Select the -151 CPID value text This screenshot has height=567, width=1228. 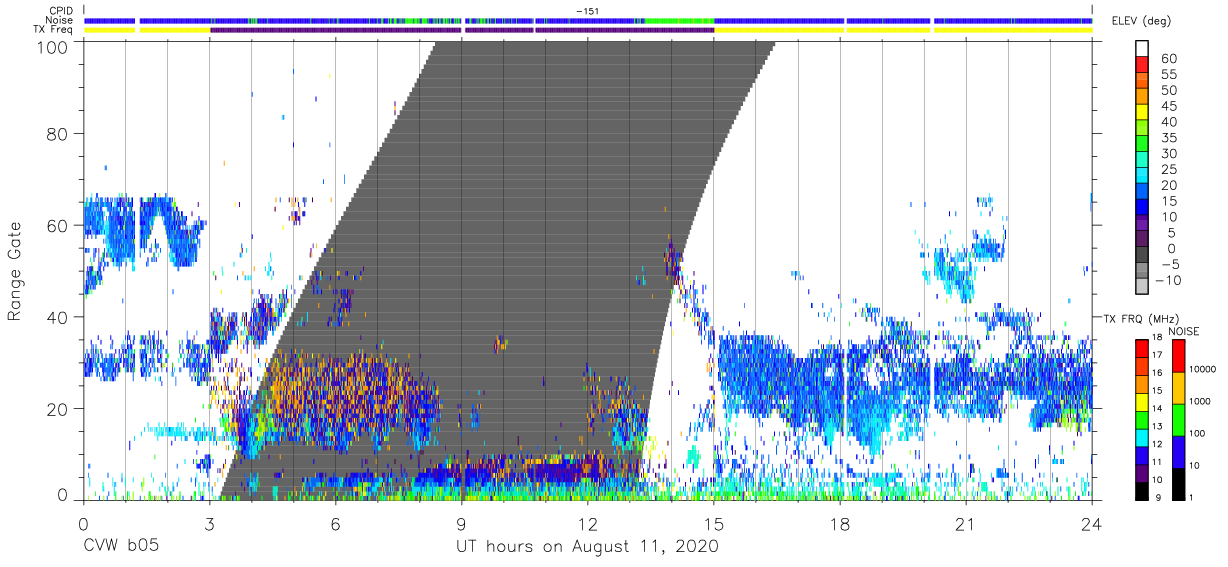click(587, 10)
